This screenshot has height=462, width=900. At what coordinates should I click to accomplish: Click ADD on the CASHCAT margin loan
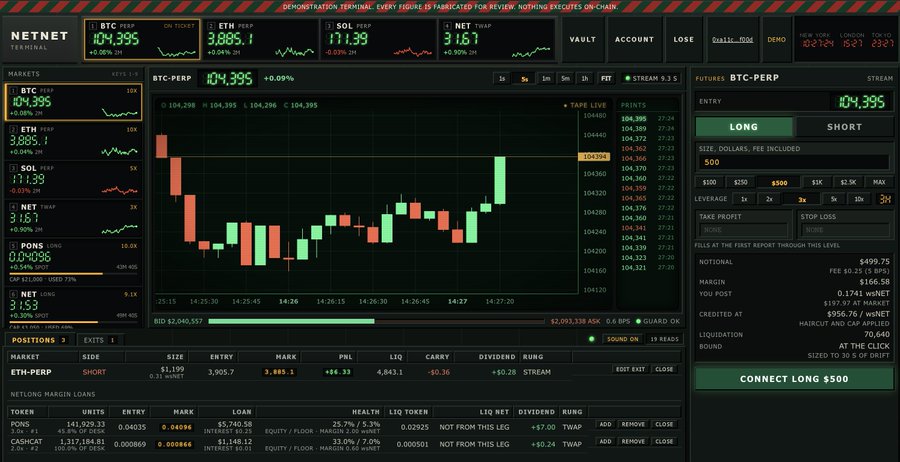point(605,441)
